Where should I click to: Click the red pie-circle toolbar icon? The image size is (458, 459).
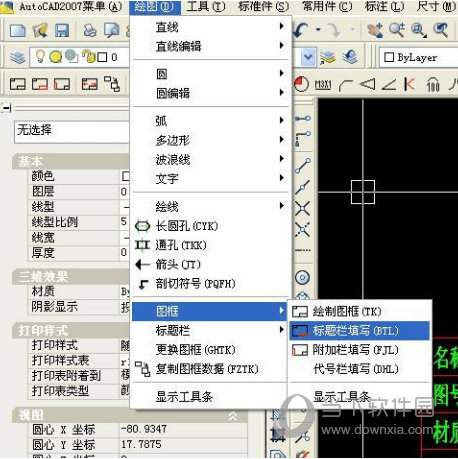301,84
